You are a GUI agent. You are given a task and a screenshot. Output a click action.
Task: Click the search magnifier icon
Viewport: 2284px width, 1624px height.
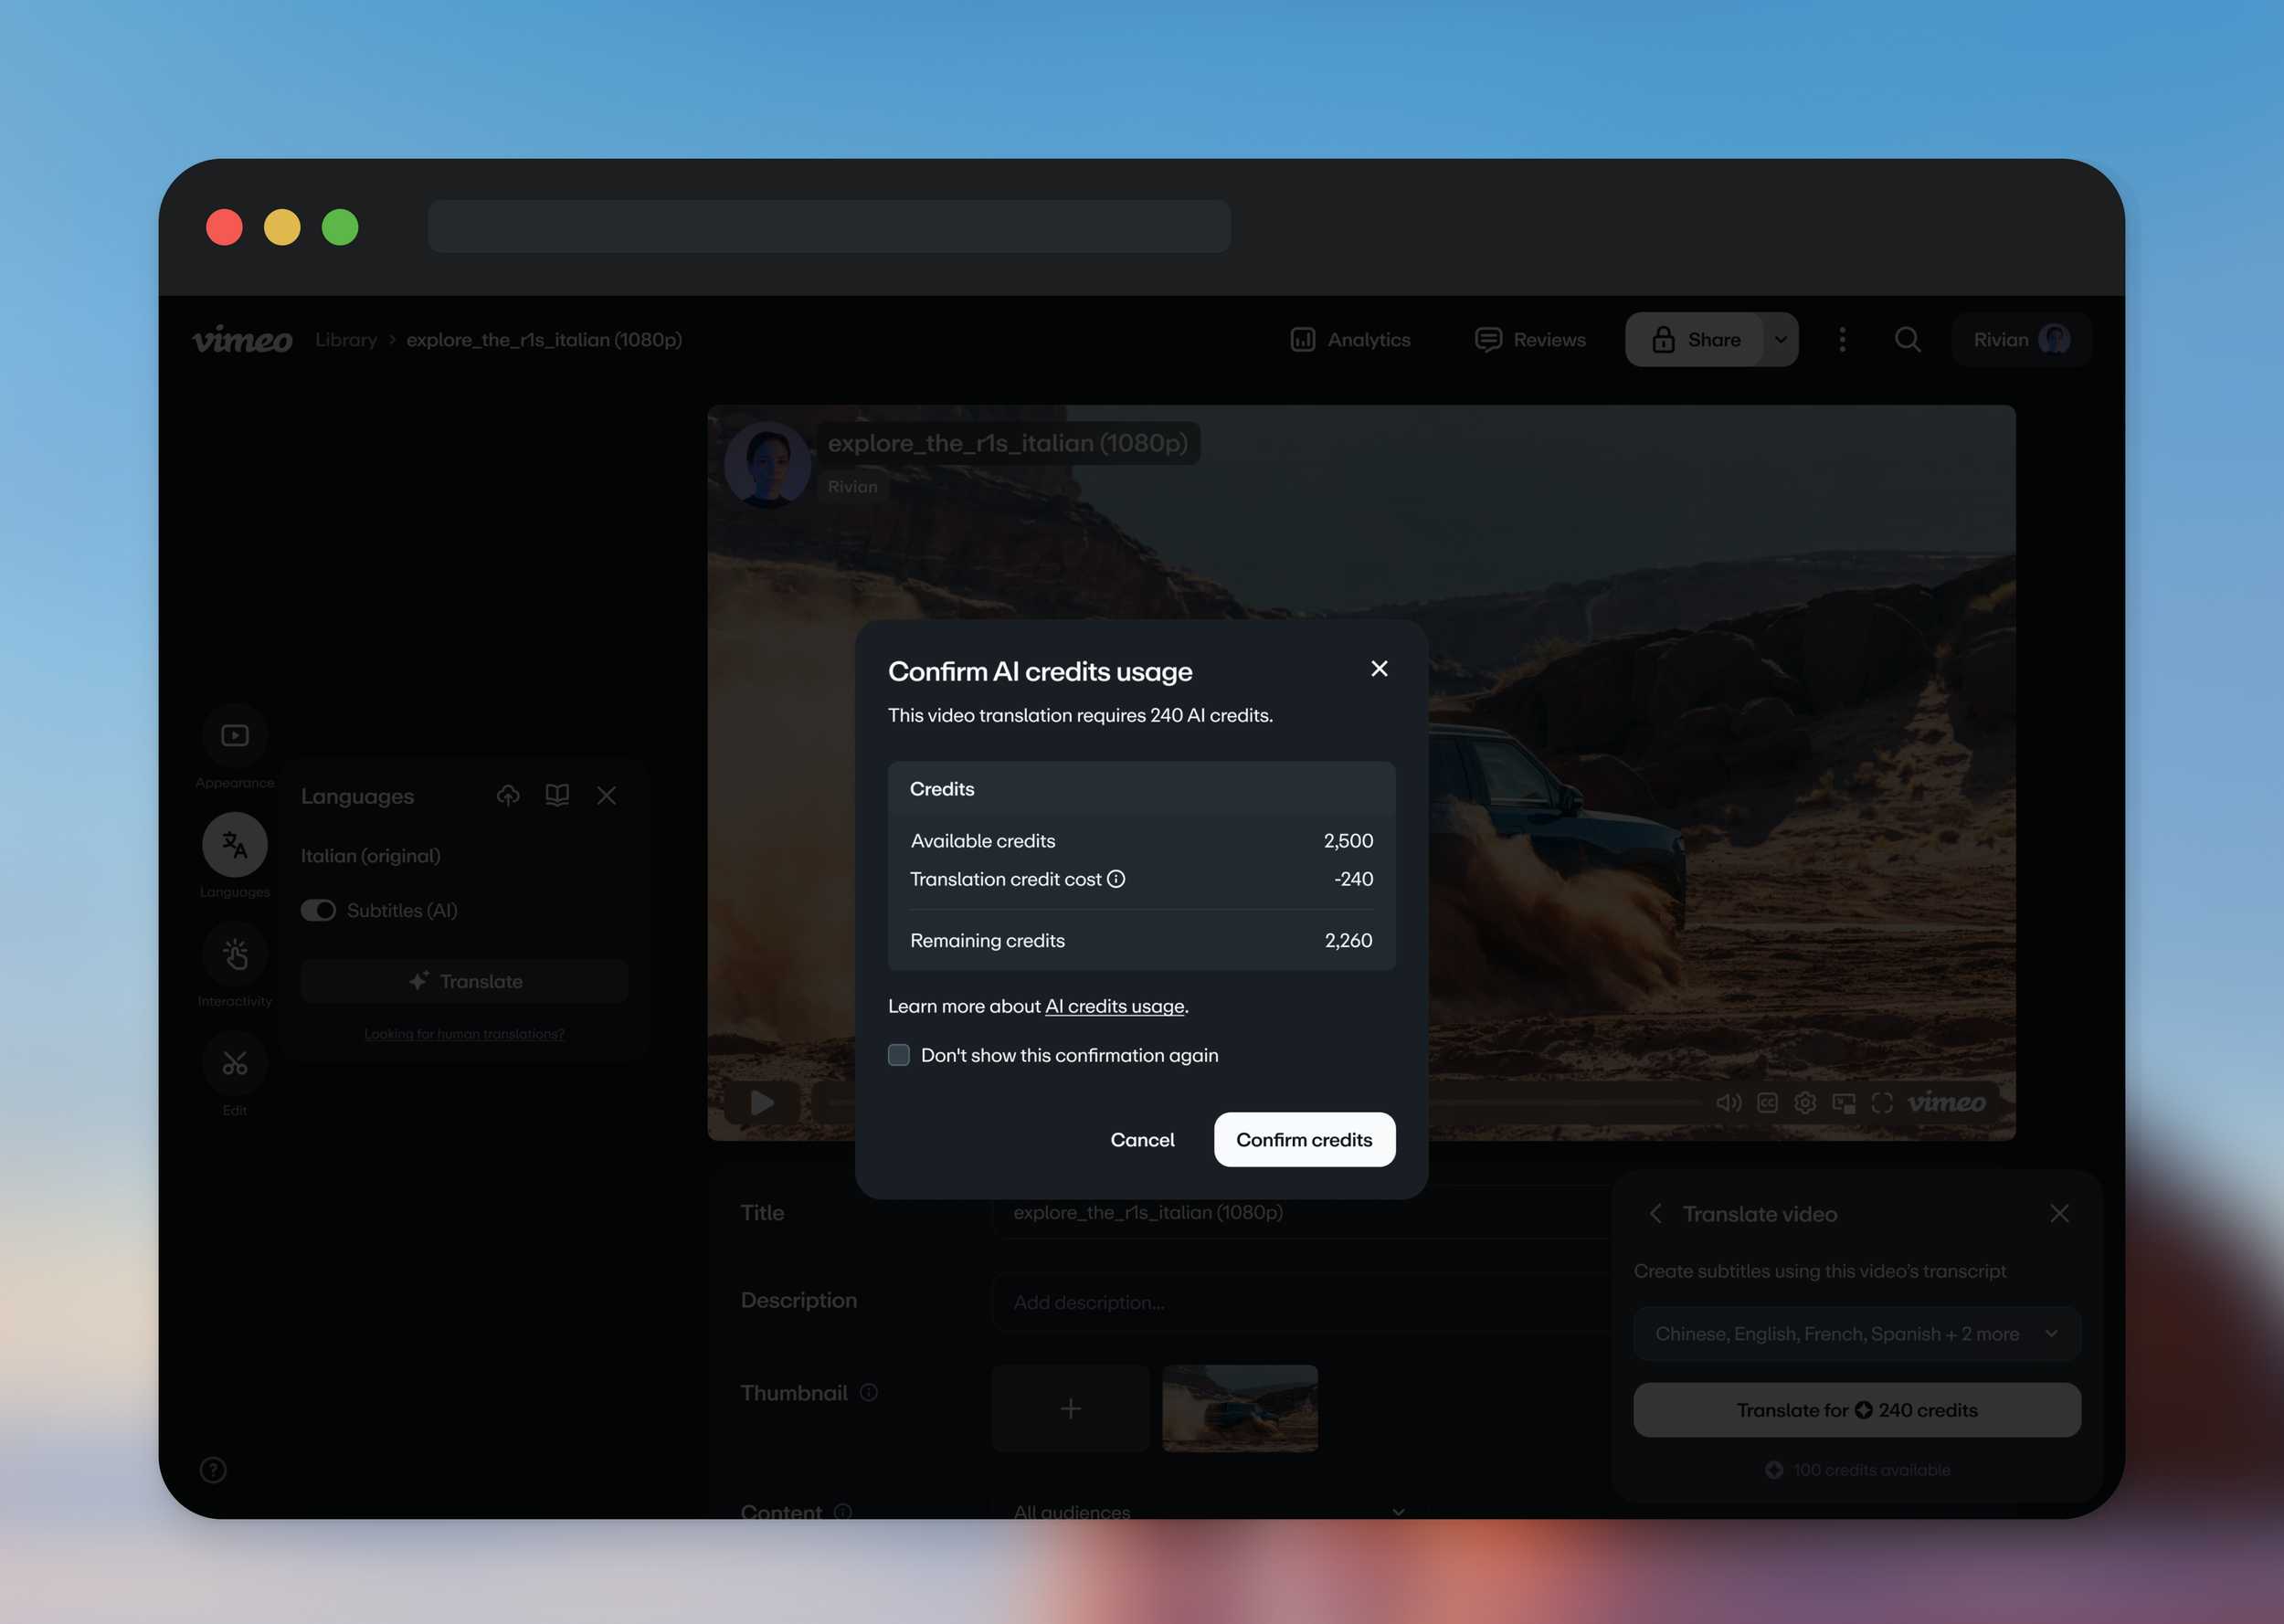coord(1907,340)
